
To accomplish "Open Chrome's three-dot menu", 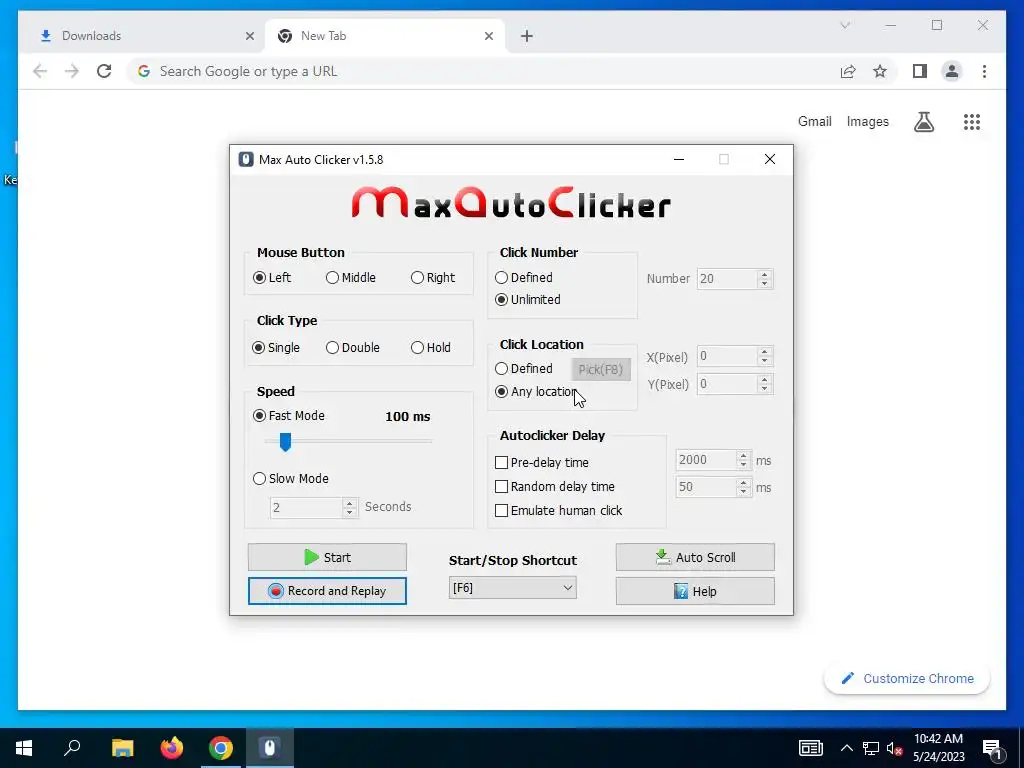I will coord(984,71).
